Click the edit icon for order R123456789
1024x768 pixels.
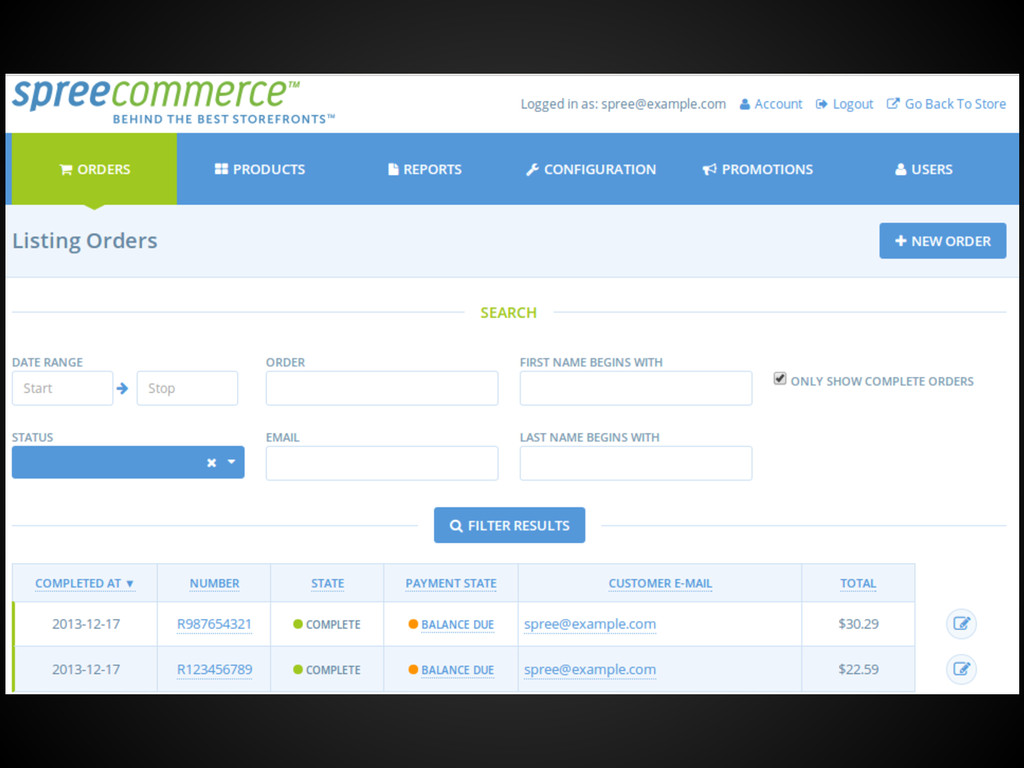pos(961,669)
